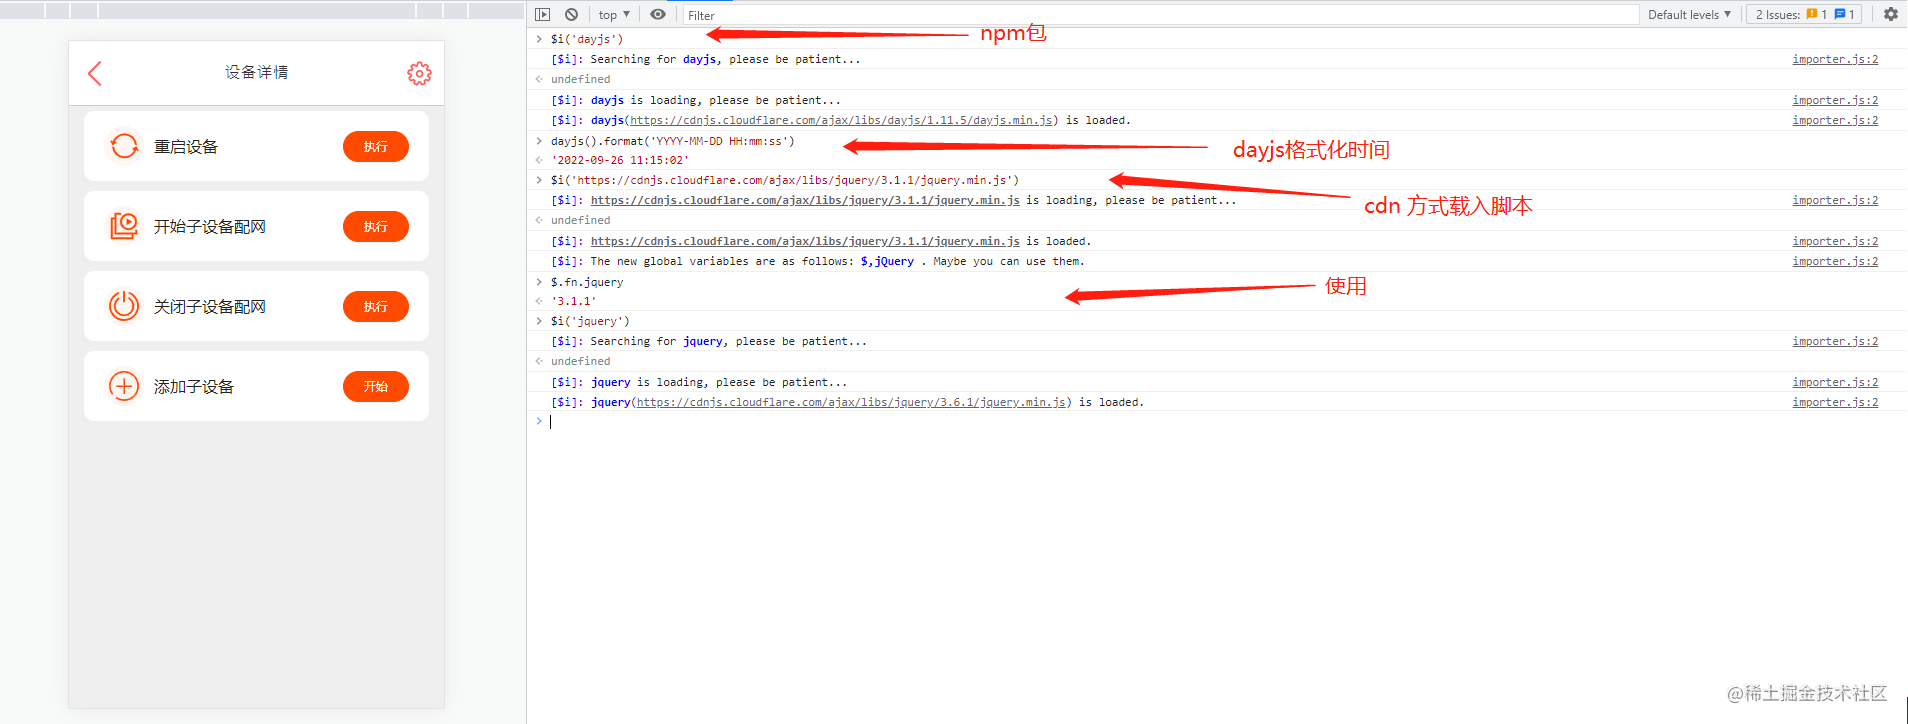Click the 添加子设备 plus icon
The width and height of the screenshot is (1908, 724).
(124, 386)
